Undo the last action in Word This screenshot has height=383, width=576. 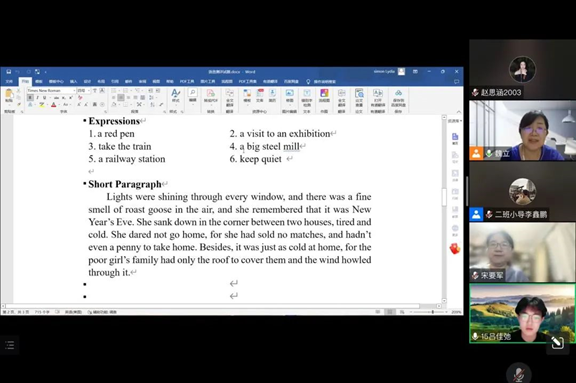(x=18, y=72)
